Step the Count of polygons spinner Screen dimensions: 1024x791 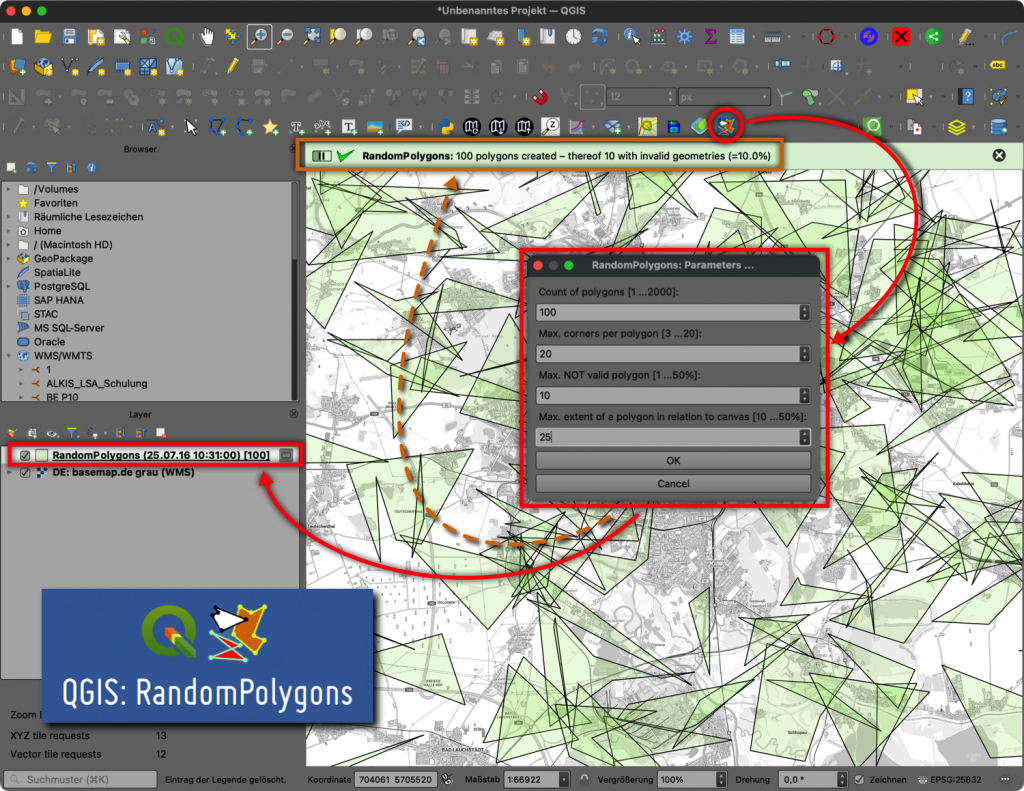[x=805, y=312]
